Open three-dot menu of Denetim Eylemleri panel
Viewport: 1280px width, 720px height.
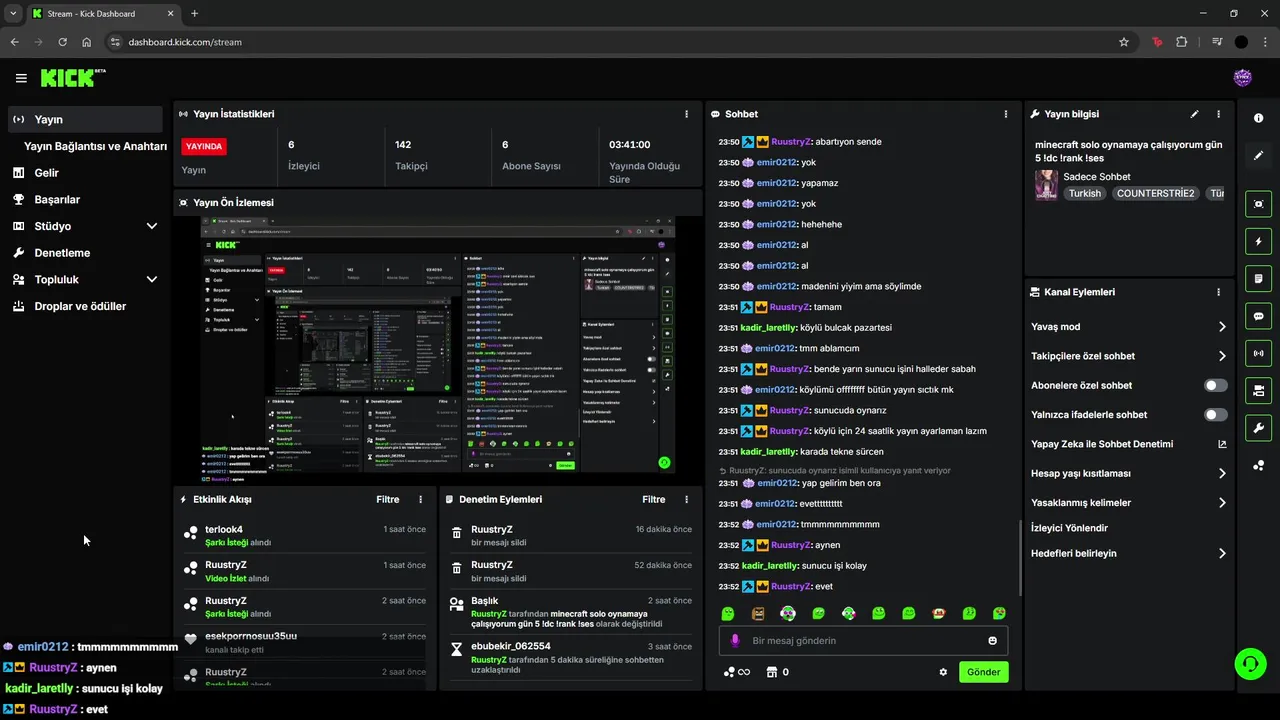[x=686, y=499]
